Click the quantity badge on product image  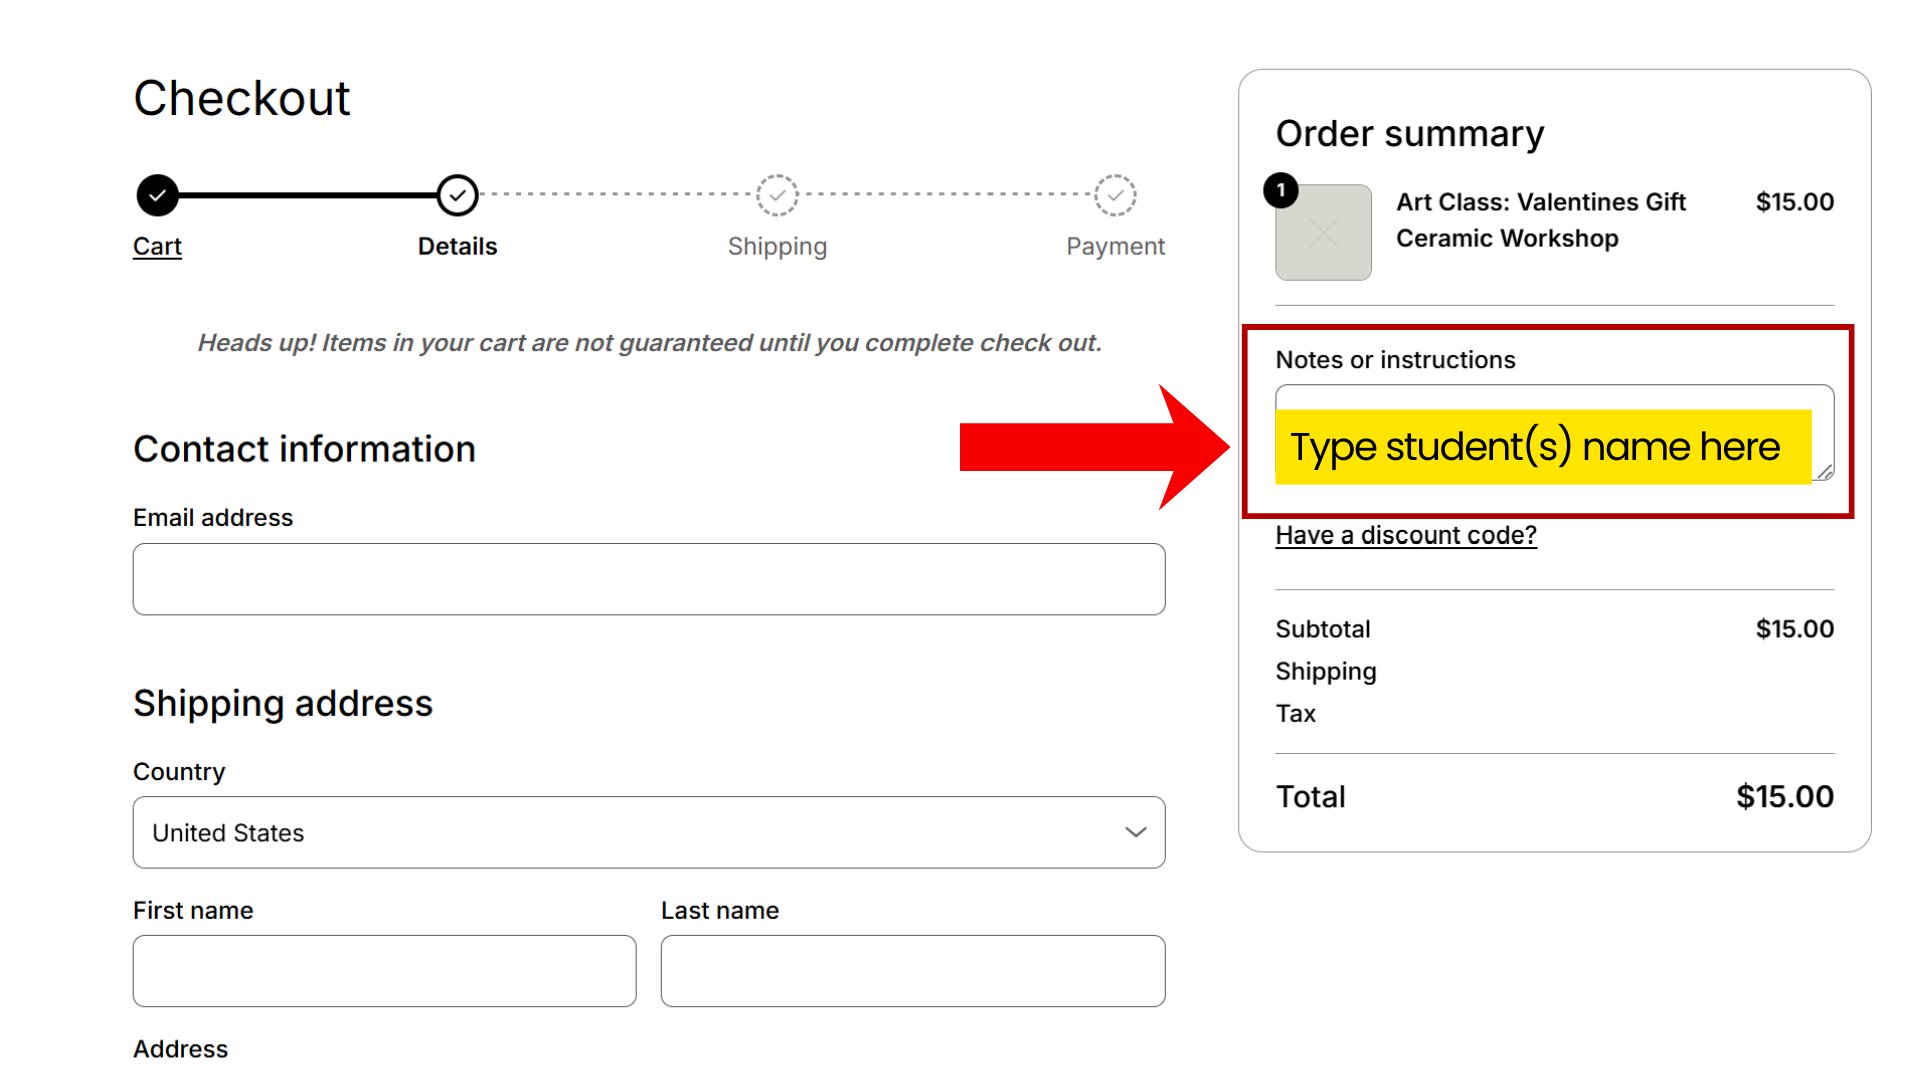1281,190
